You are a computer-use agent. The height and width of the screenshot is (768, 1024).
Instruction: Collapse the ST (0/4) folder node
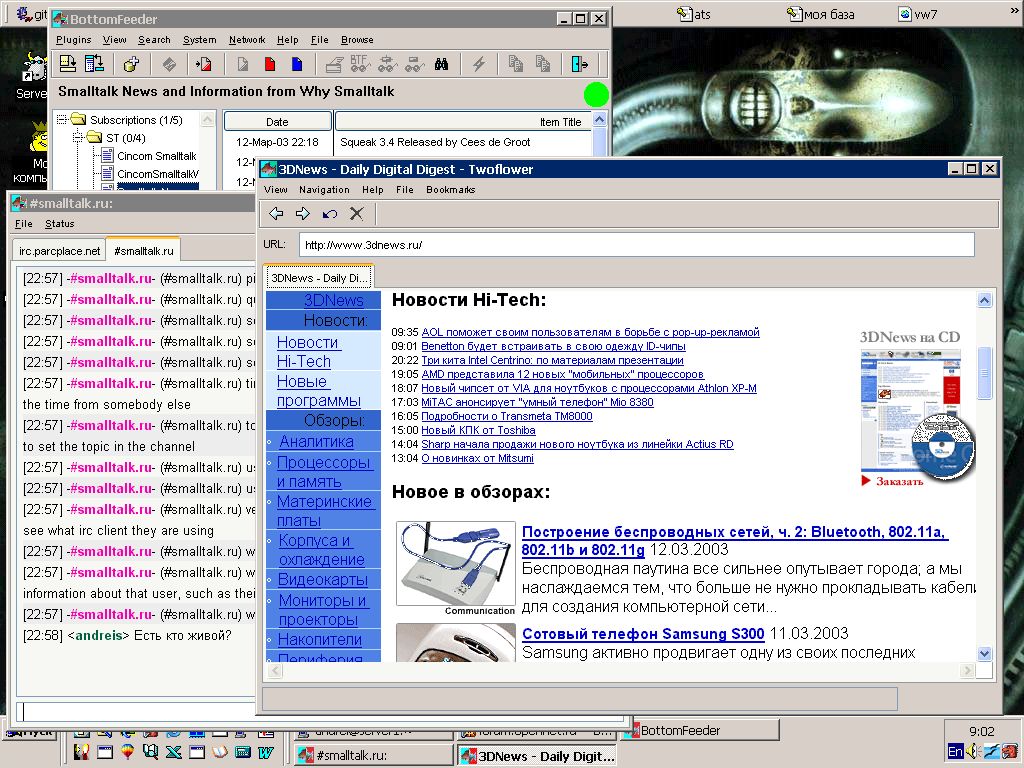[x=78, y=137]
